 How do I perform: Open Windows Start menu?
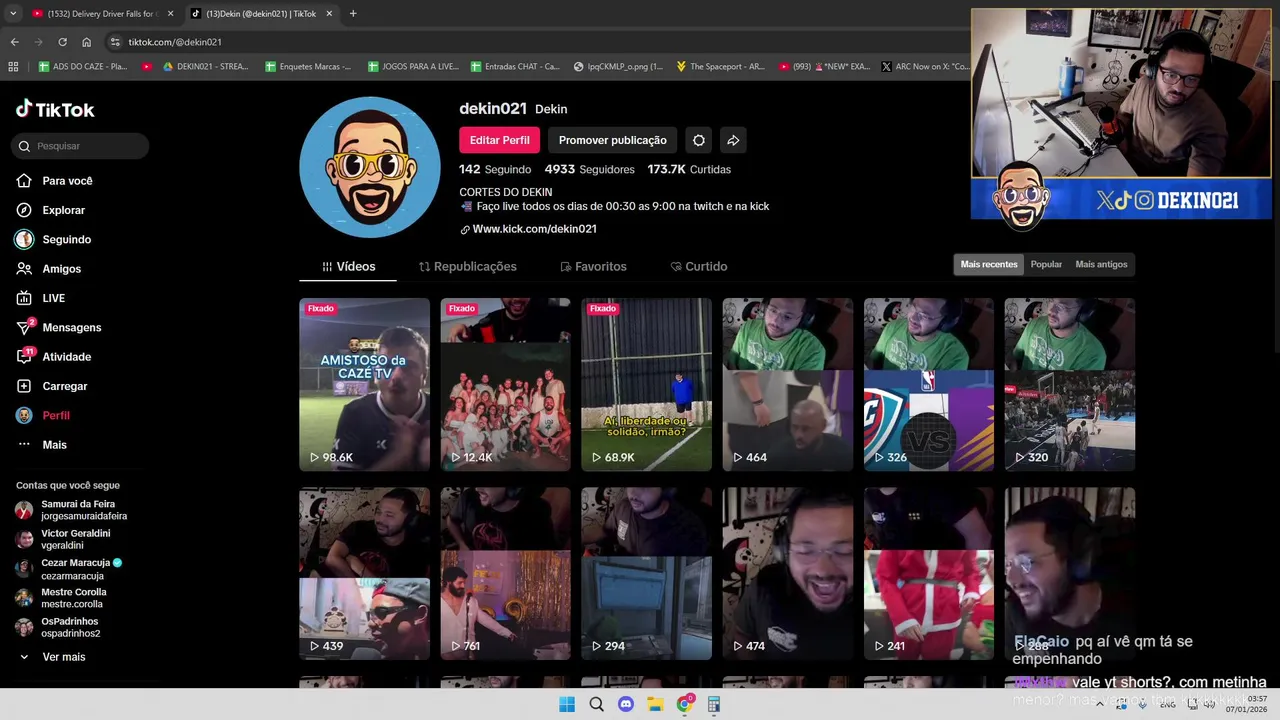pyautogui.click(x=567, y=704)
